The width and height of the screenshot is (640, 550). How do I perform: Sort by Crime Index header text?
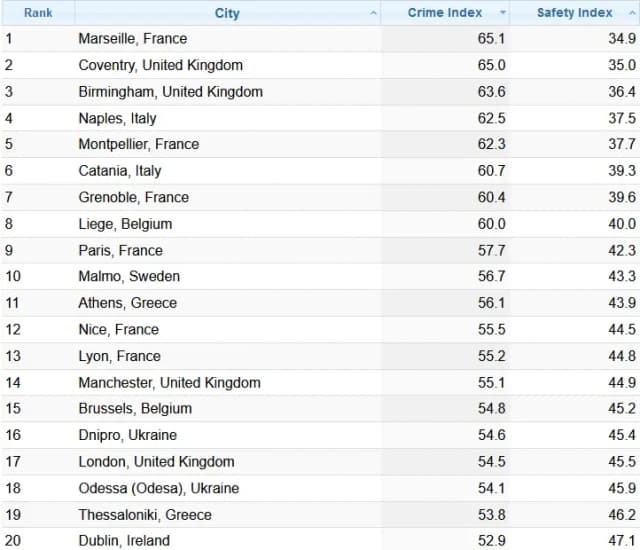click(x=445, y=13)
